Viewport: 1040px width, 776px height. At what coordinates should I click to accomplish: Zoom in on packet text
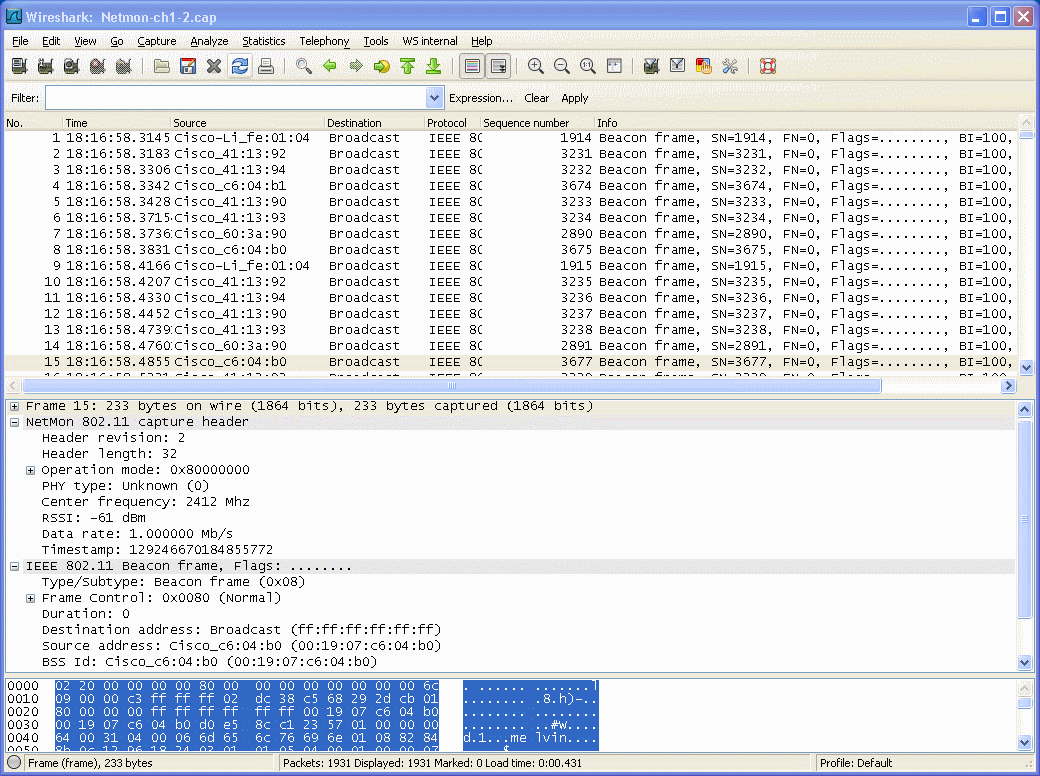coord(536,66)
